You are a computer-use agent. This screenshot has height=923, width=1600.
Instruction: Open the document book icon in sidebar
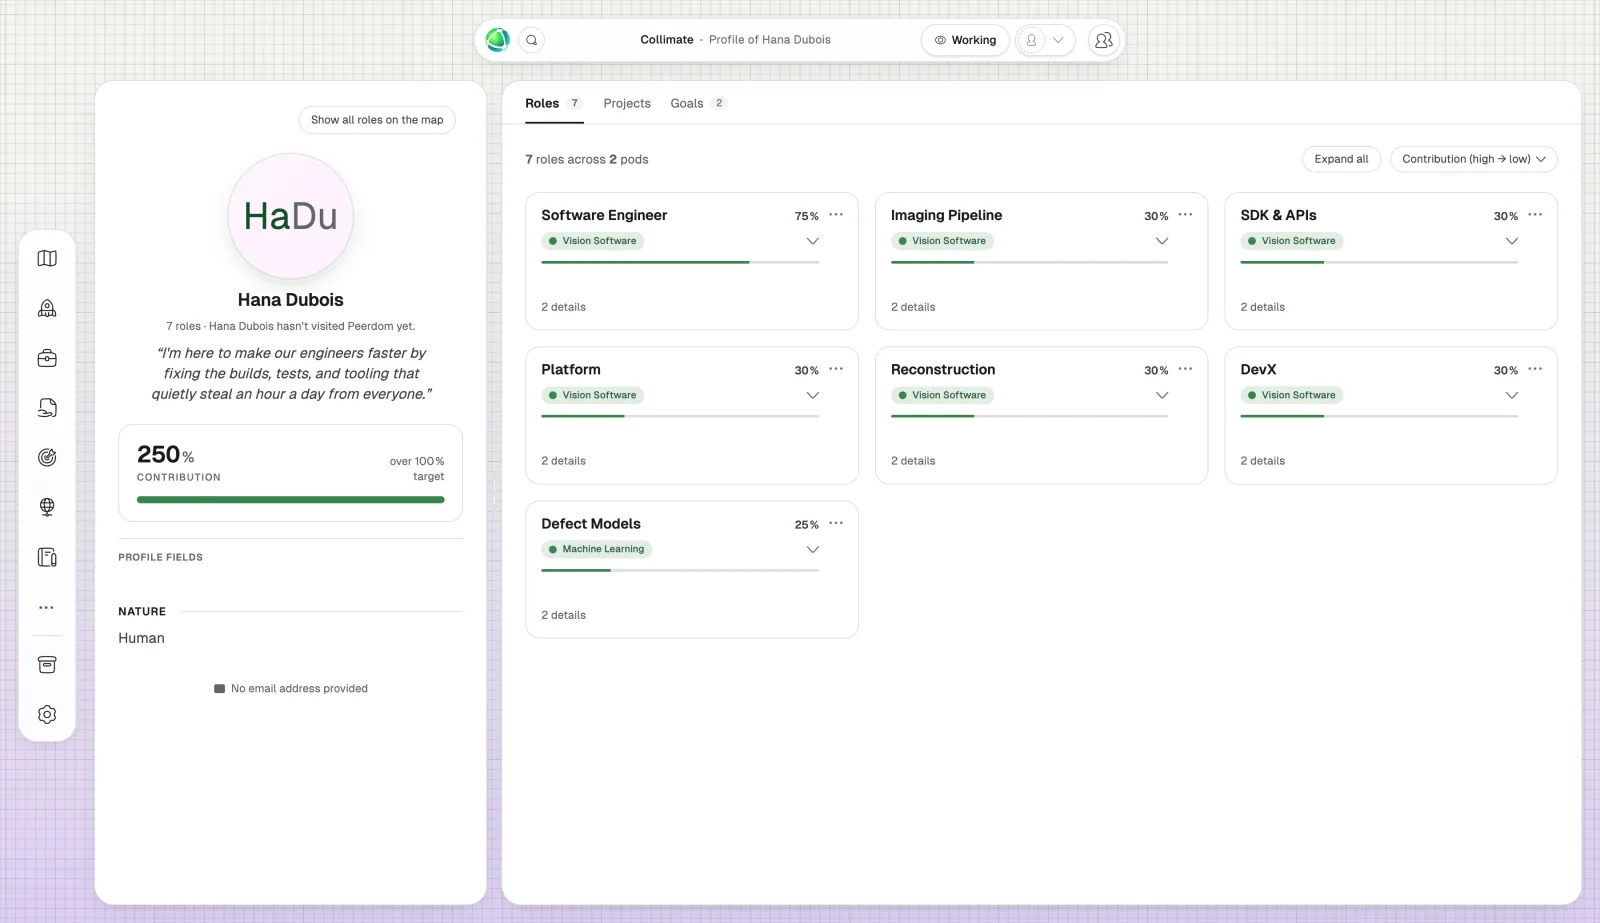tap(47, 557)
